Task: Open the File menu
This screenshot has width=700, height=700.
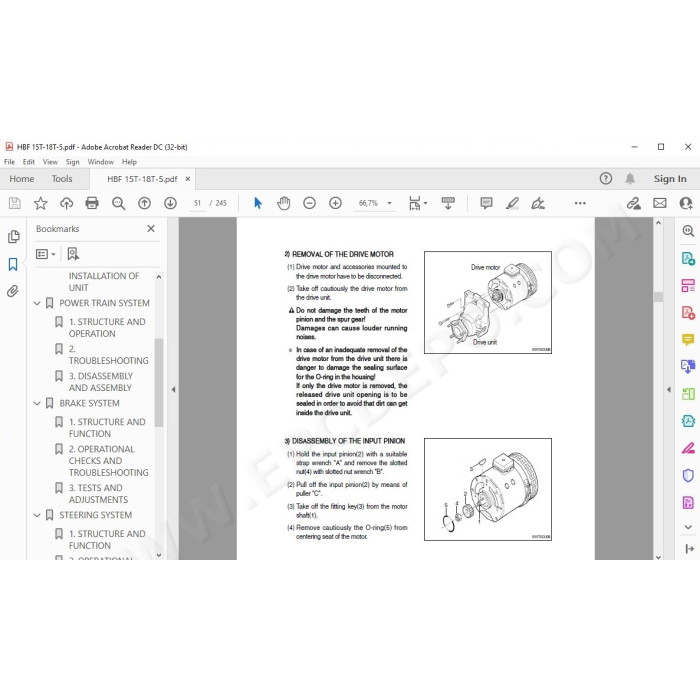Action: click(x=9, y=162)
